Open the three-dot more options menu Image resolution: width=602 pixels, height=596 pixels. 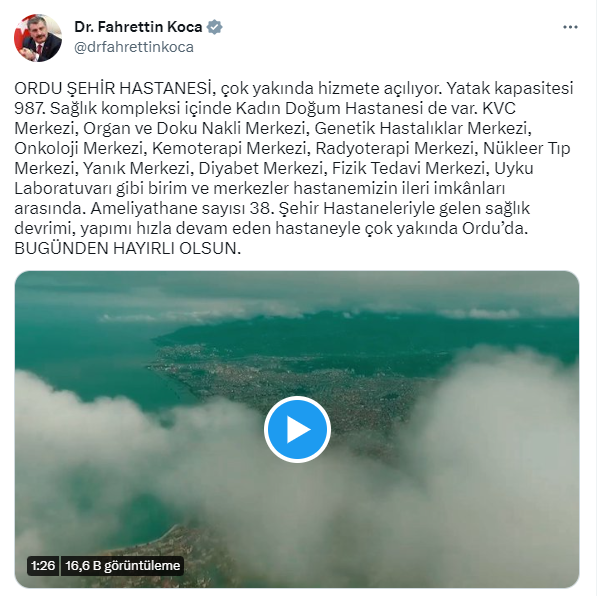point(570,27)
